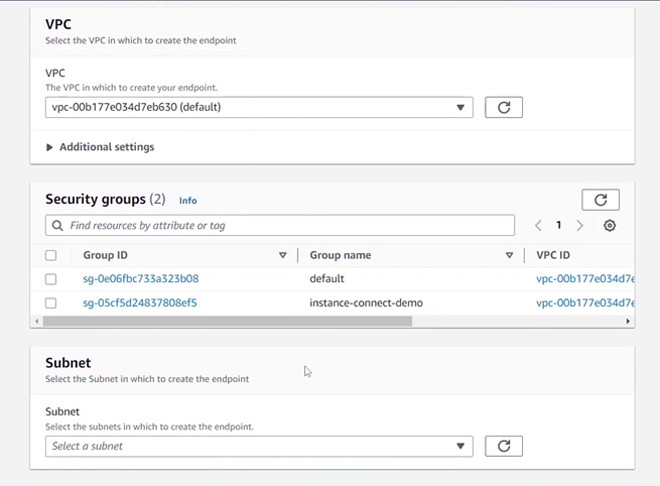Image resolution: width=660 pixels, height=486 pixels.
Task: Open sg-0e06fbc733a323b08 group link
Action: point(140,279)
